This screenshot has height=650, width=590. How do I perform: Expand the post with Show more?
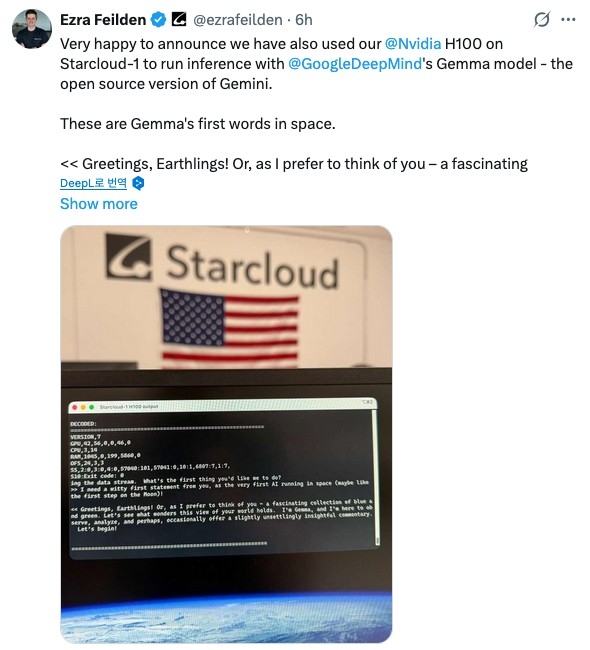[x=99, y=204]
